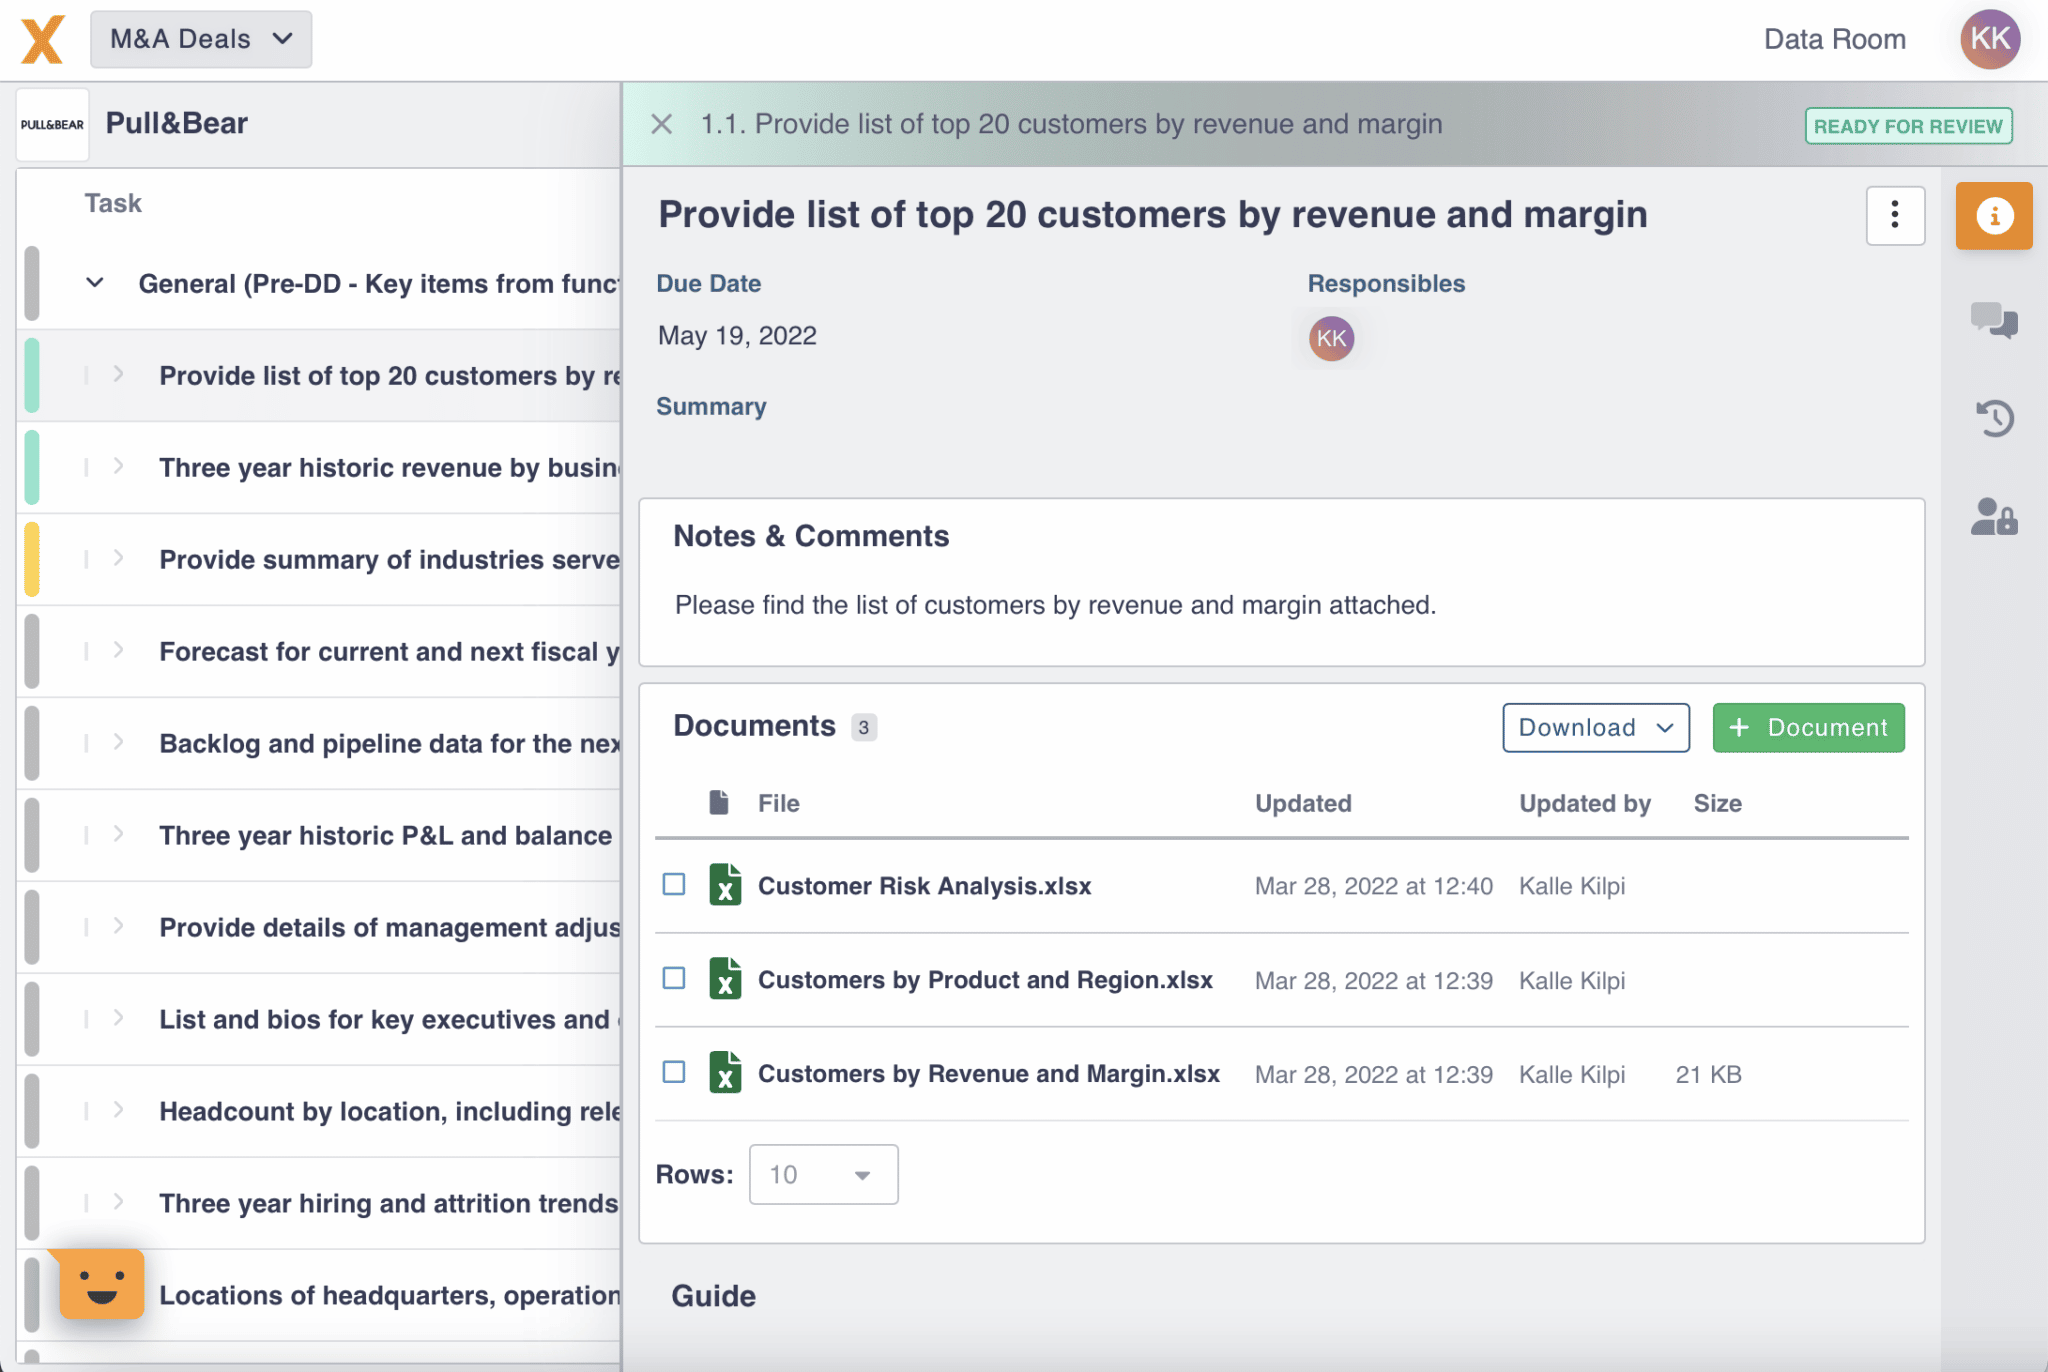2048x1372 pixels.
Task: Close the task detail panel
Action: (661, 124)
